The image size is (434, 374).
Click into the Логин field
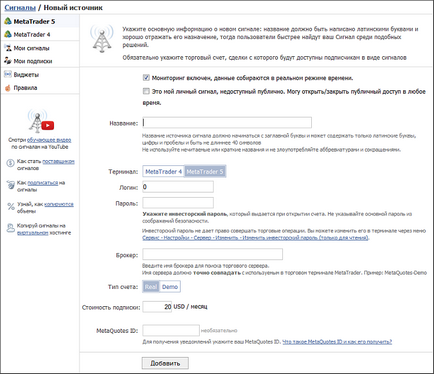[178, 187]
